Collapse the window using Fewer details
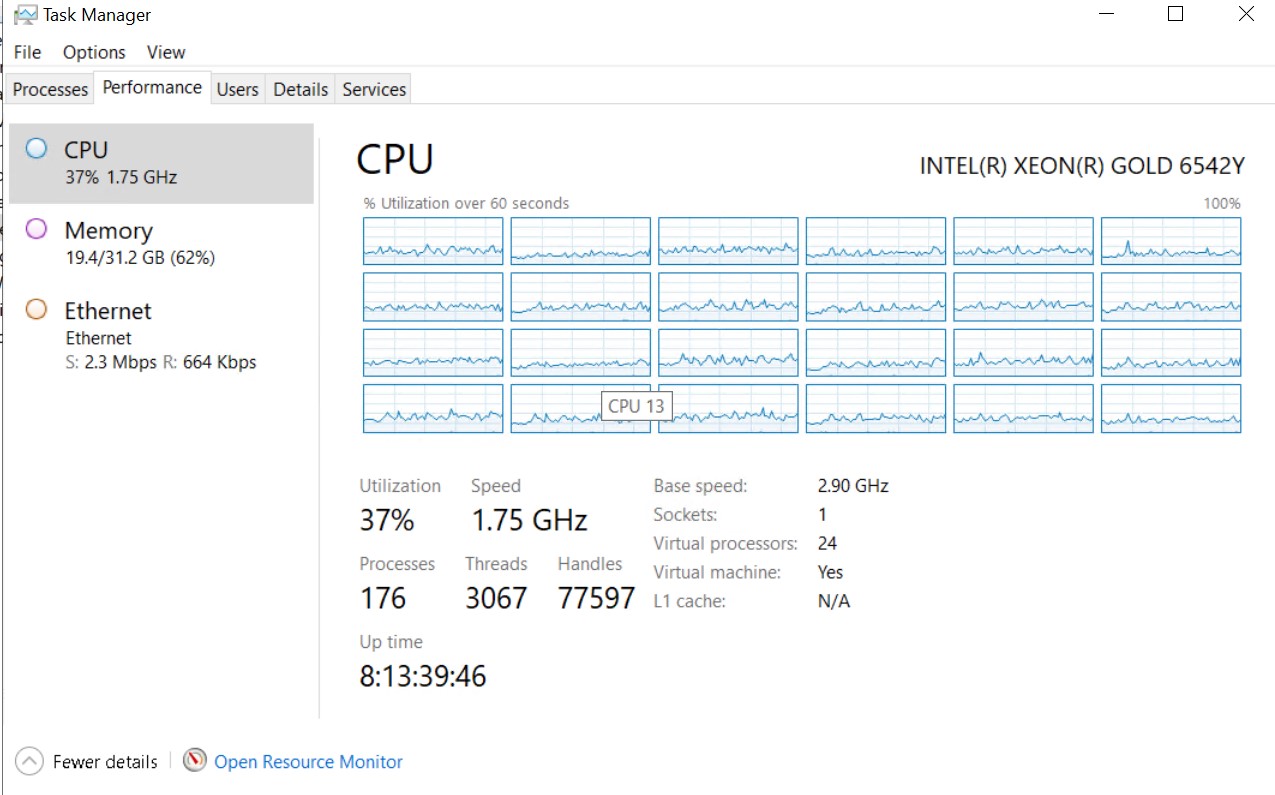This screenshot has width=1275, height=795. pos(105,761)
